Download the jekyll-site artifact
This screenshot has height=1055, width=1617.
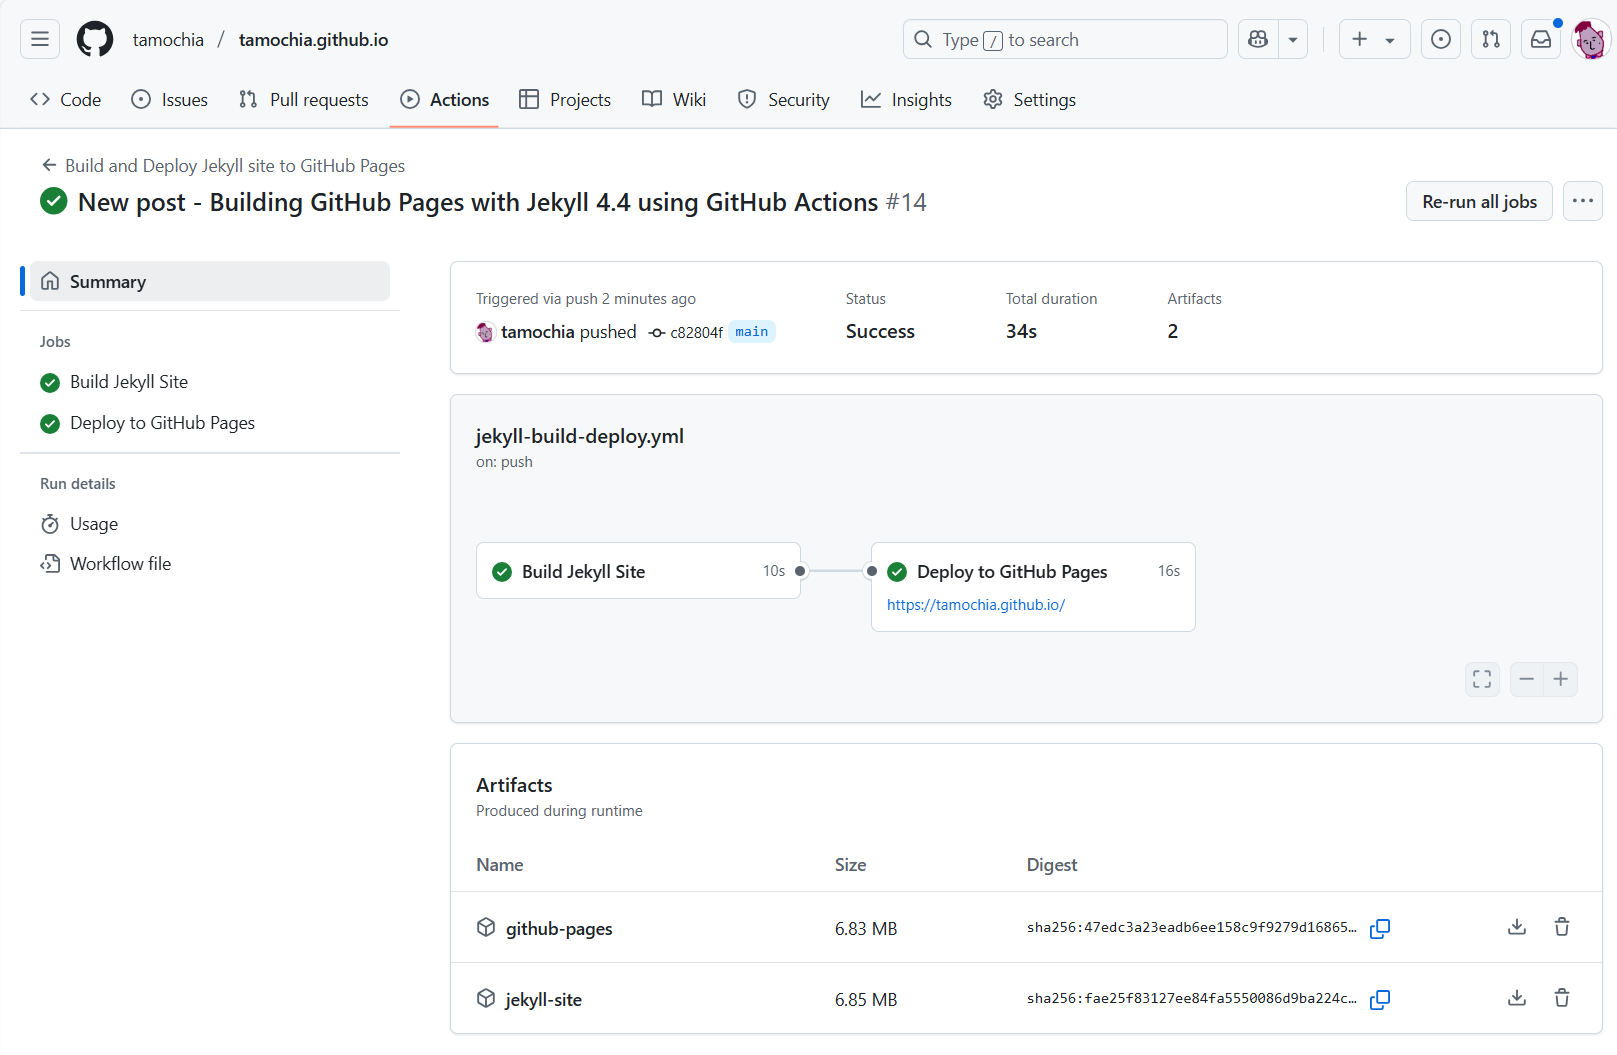point(1517,997)
